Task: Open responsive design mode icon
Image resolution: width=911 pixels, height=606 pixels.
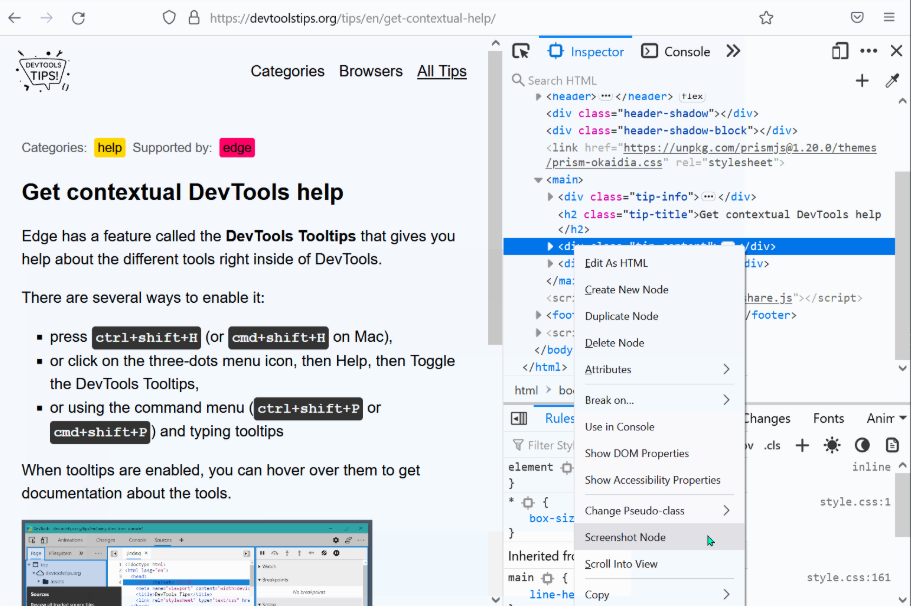Action: 840,51
